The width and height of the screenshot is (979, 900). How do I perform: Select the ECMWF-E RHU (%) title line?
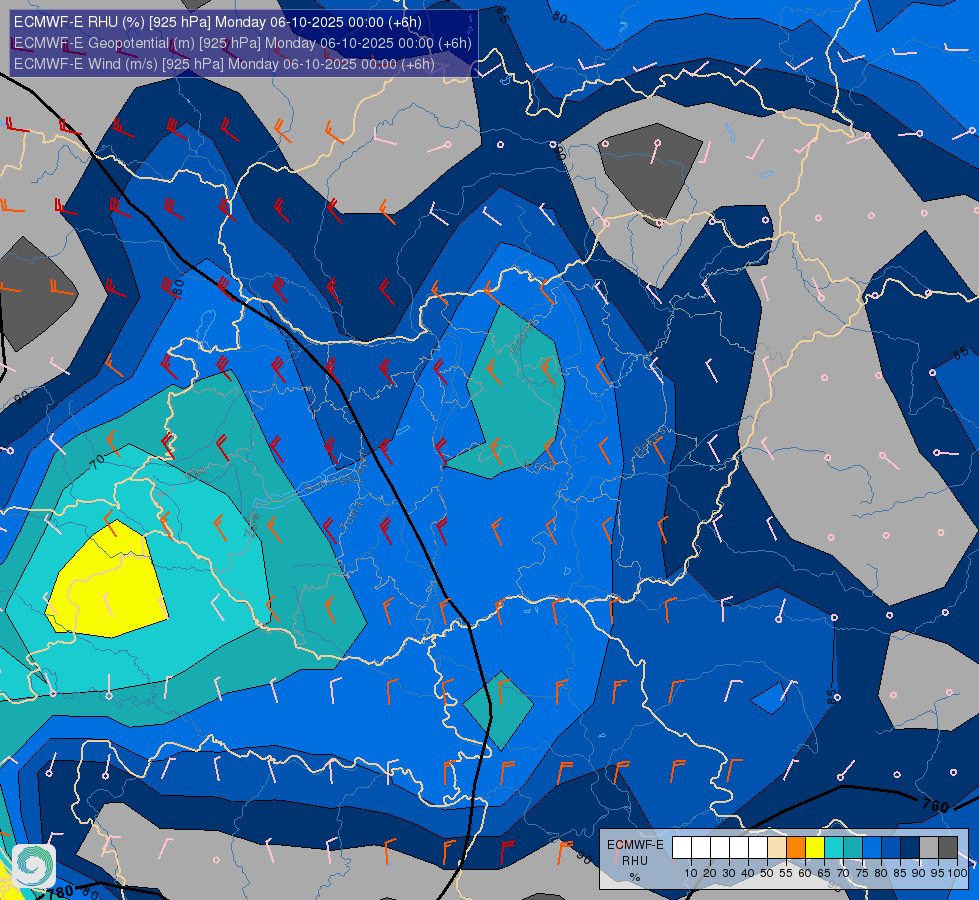[x=217, y=22]
